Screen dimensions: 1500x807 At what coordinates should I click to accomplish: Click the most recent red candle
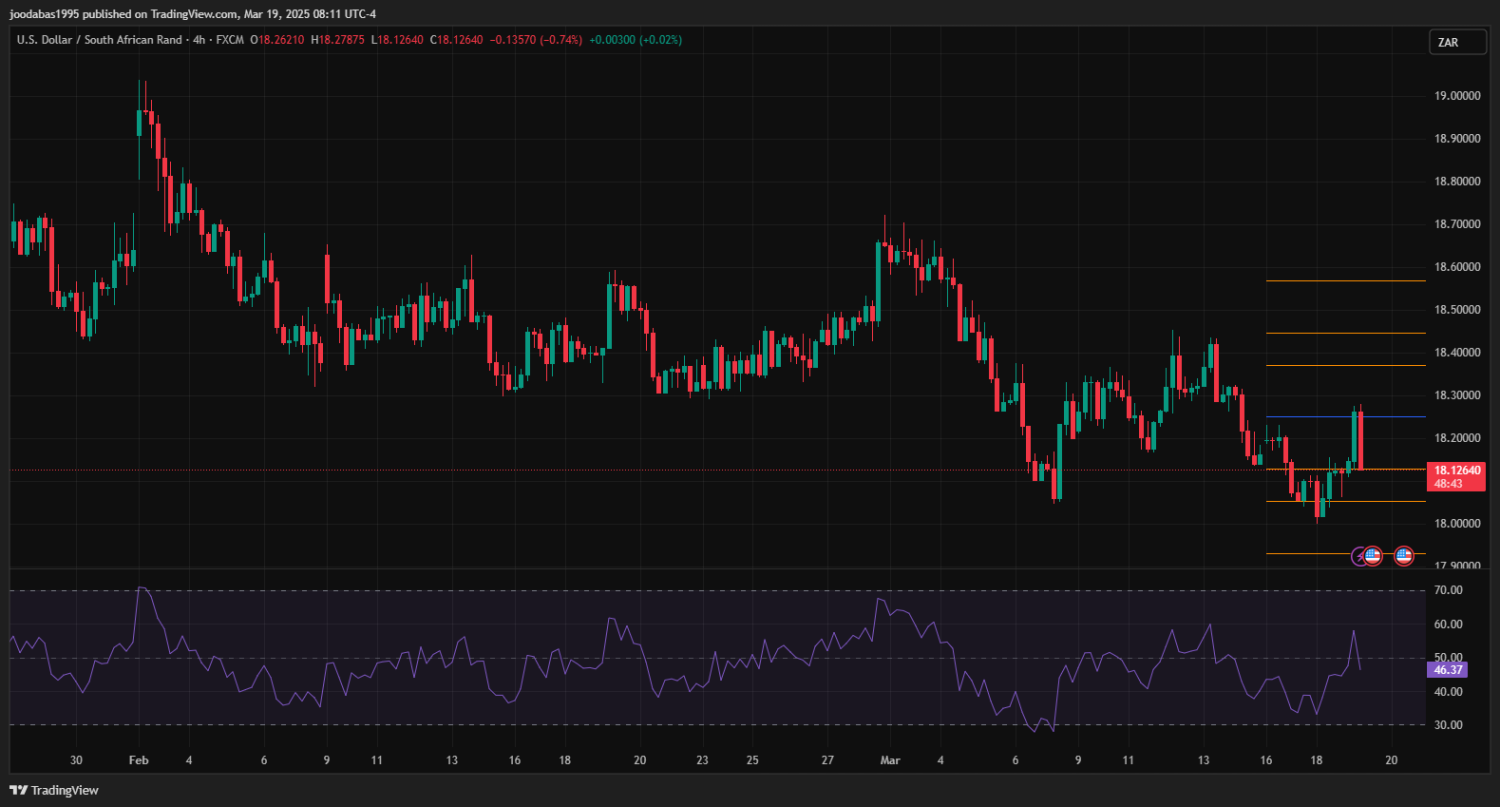(1361, 440)
